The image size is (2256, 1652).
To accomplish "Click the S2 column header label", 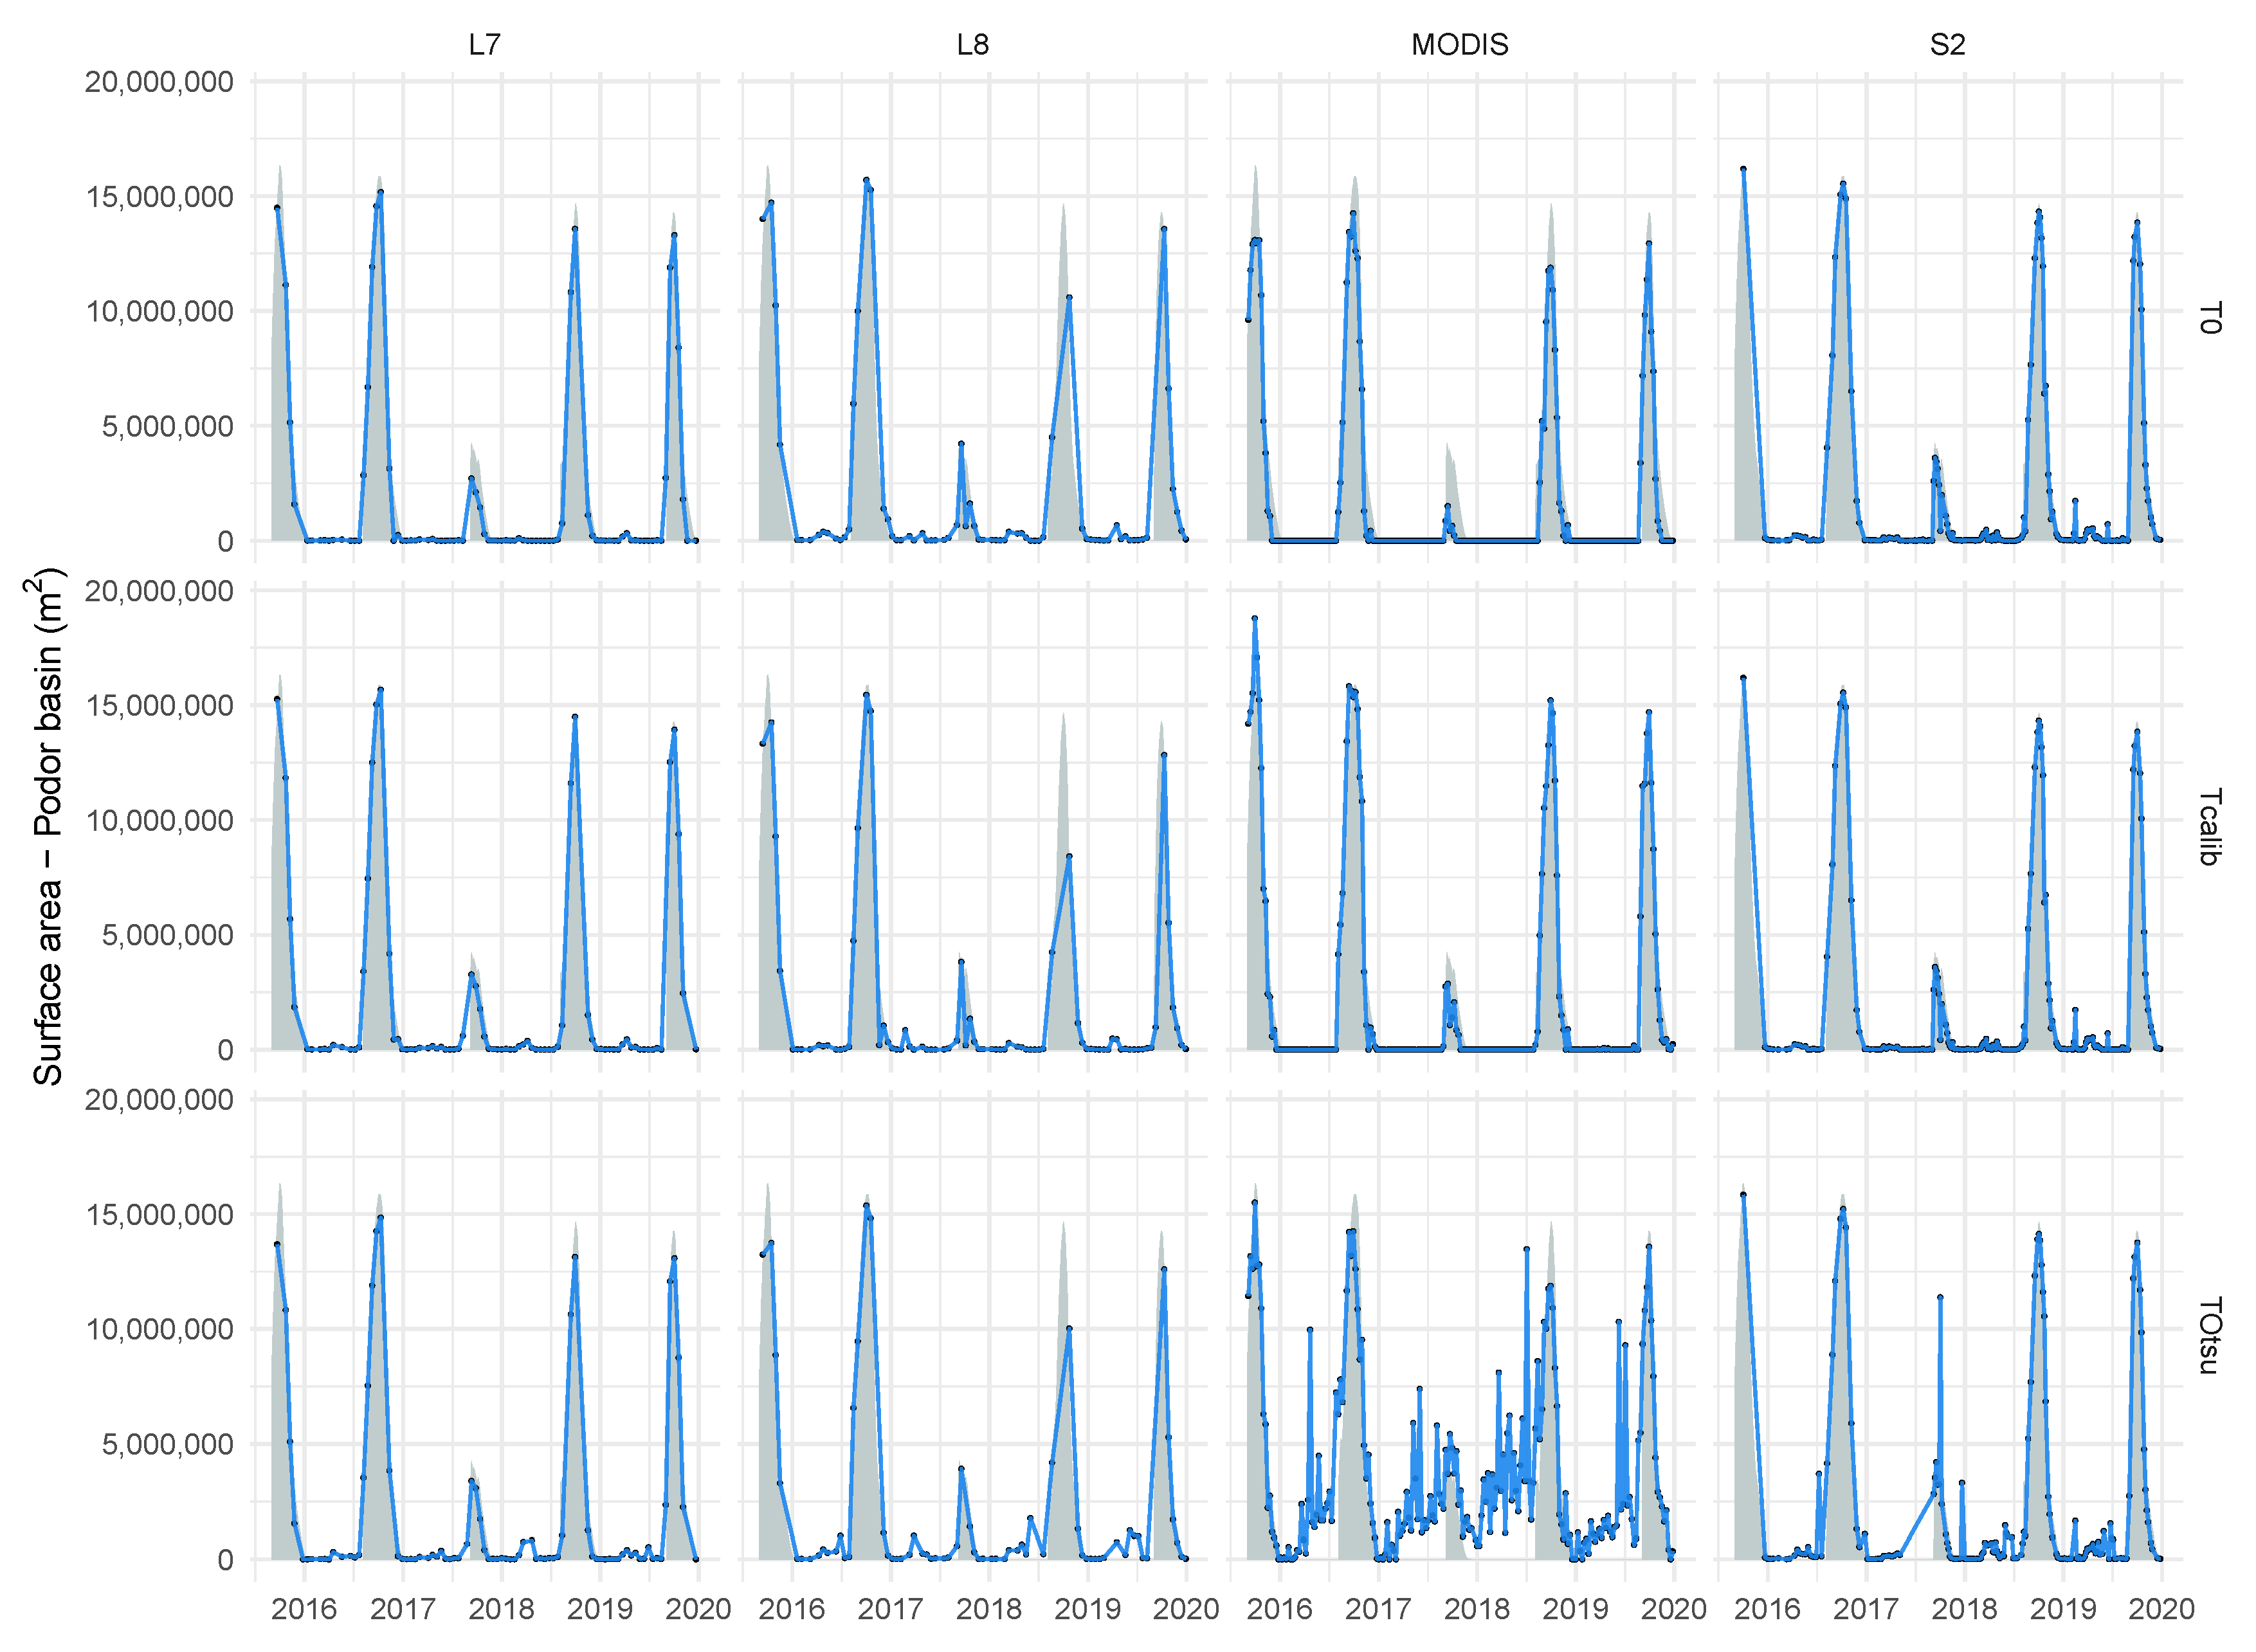I will point(1947,44).
